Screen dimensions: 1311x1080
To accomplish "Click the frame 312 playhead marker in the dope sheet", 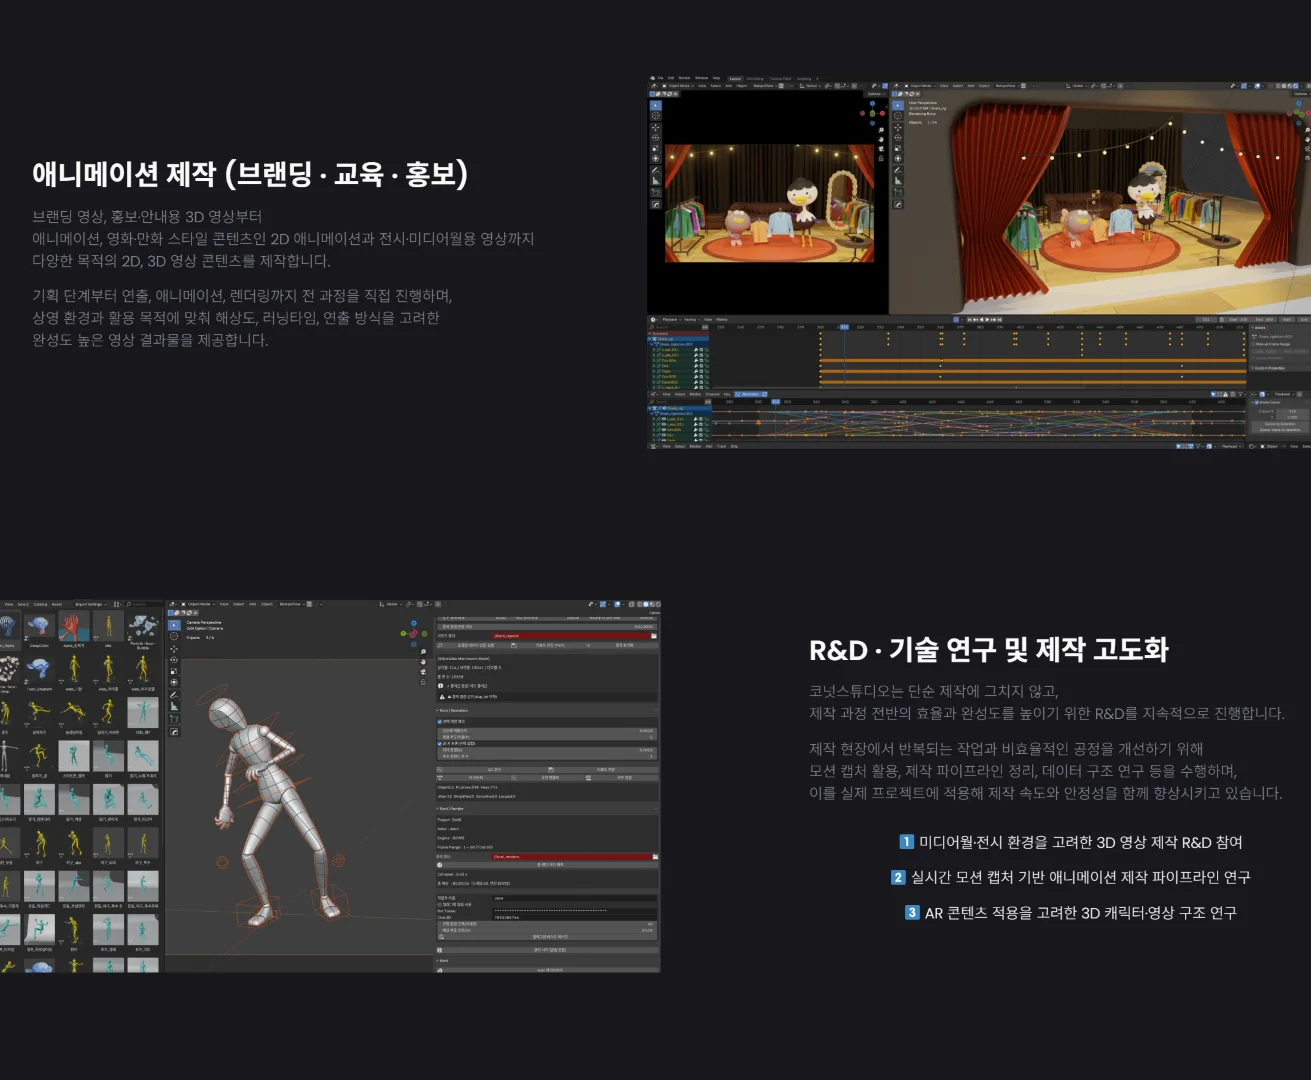I will coord(844,327).
